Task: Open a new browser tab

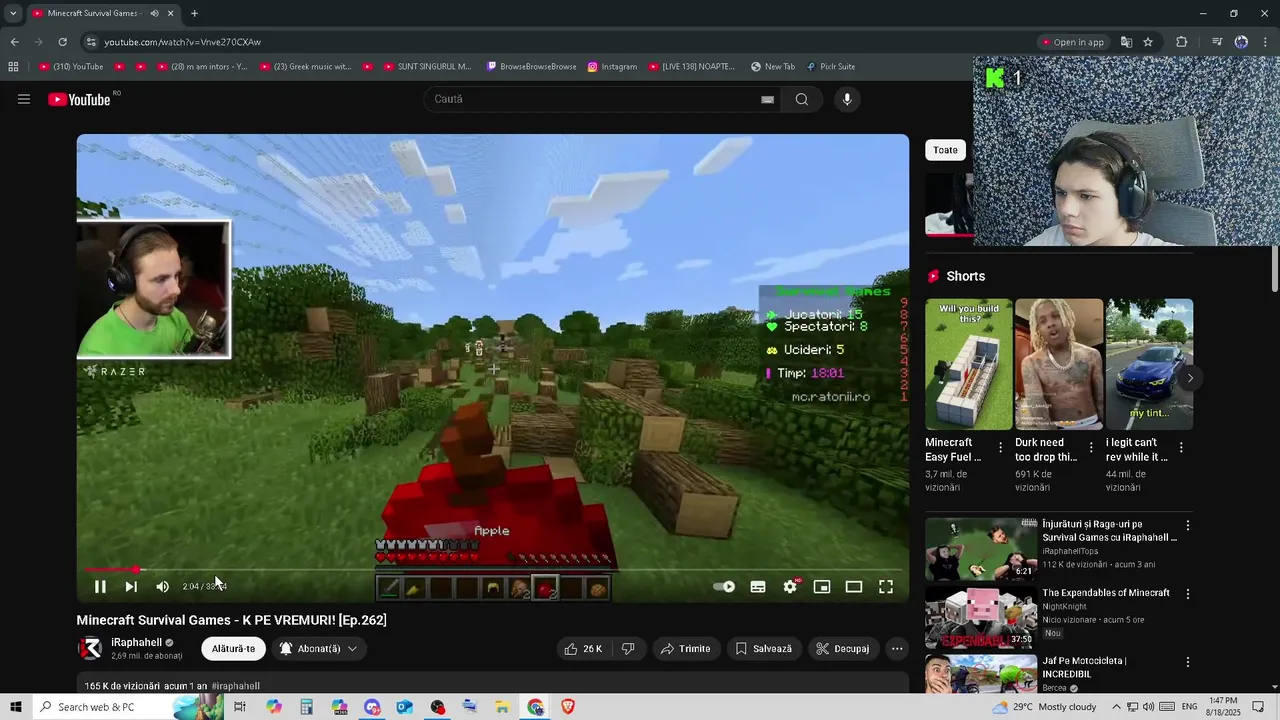Action: (x=194, y=13)
